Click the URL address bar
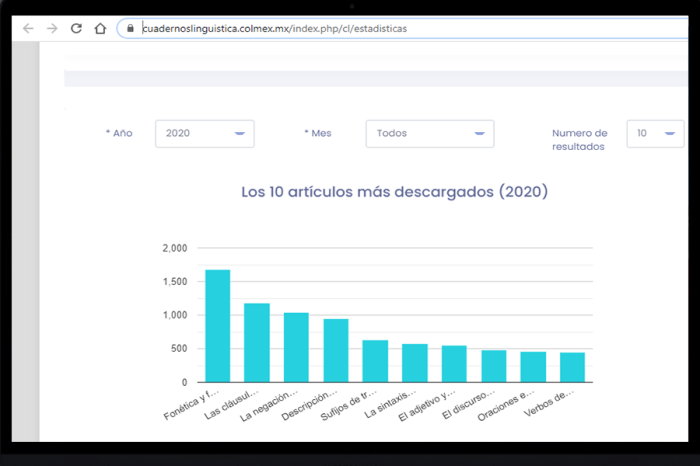 400,29
